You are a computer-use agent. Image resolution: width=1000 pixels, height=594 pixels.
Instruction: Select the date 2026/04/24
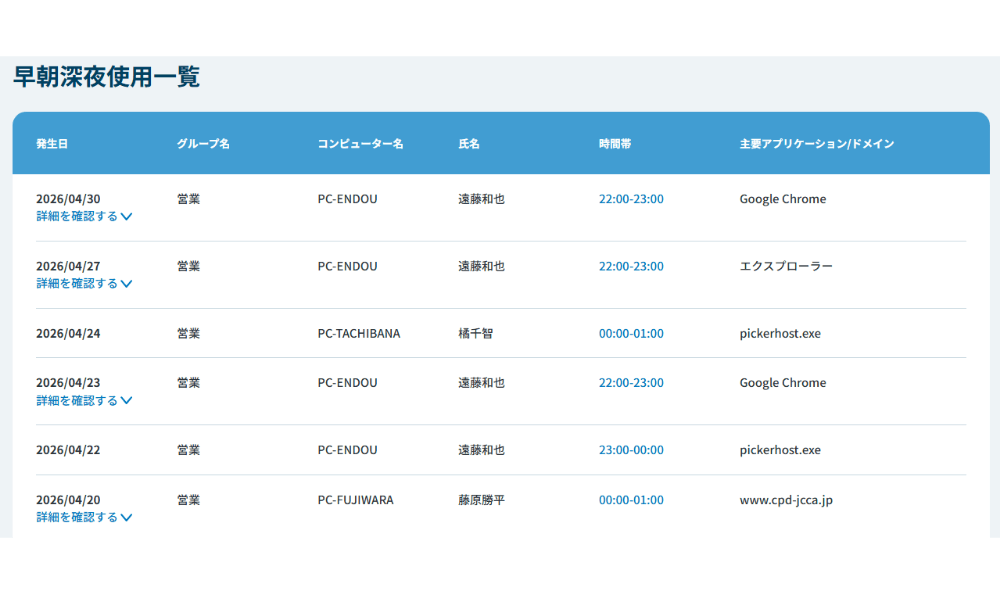68,334
